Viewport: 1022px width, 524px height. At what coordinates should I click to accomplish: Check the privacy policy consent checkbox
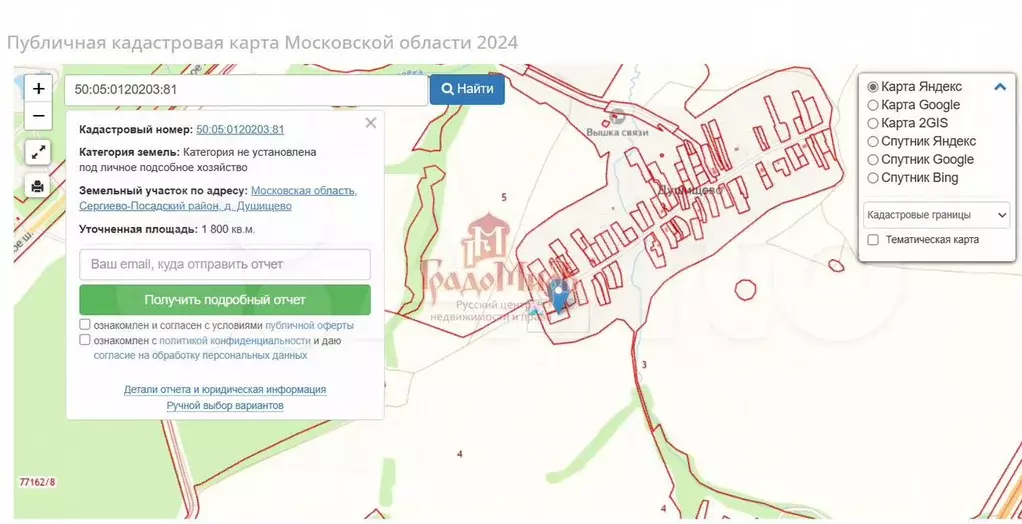tap(85, 340)
